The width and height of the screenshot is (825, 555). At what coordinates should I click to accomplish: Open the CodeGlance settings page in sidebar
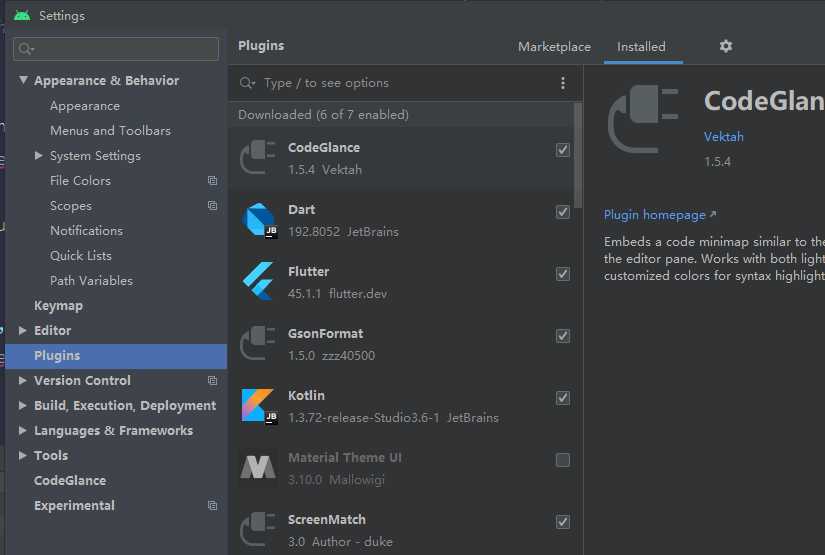tap(70, 480)
